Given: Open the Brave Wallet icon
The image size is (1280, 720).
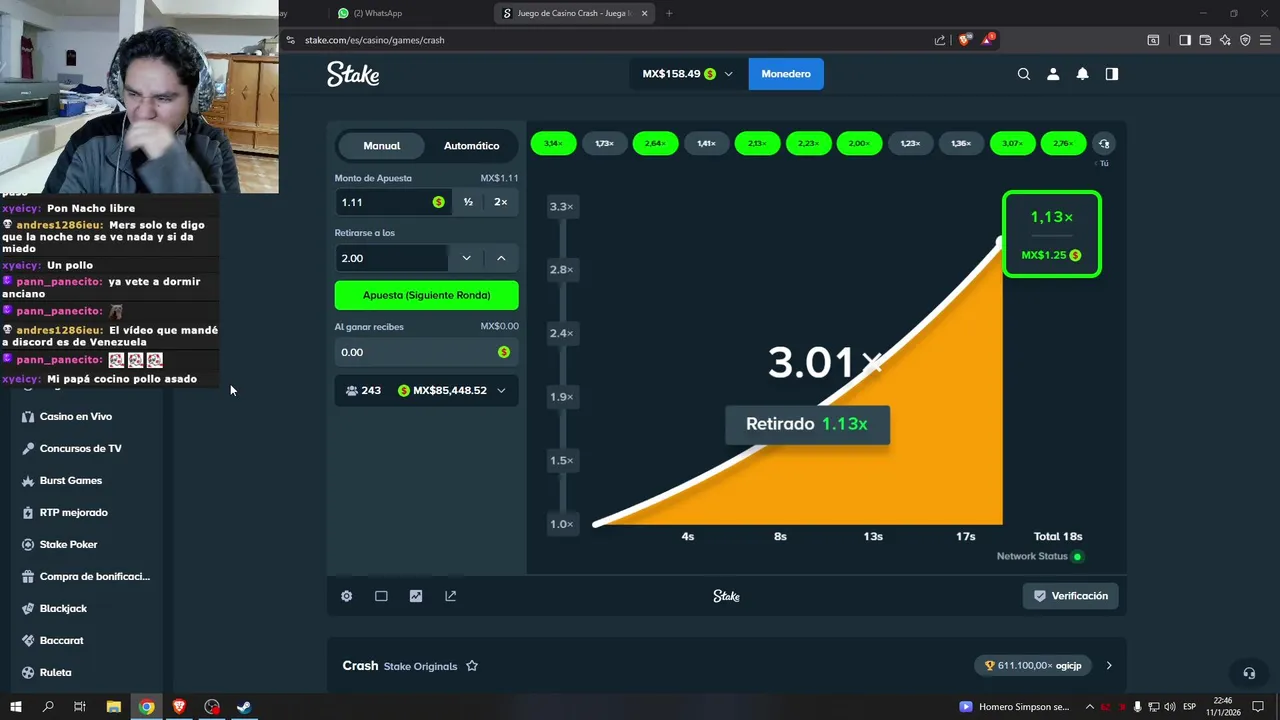Looking at the screenshot, I should pos(1205,40).
